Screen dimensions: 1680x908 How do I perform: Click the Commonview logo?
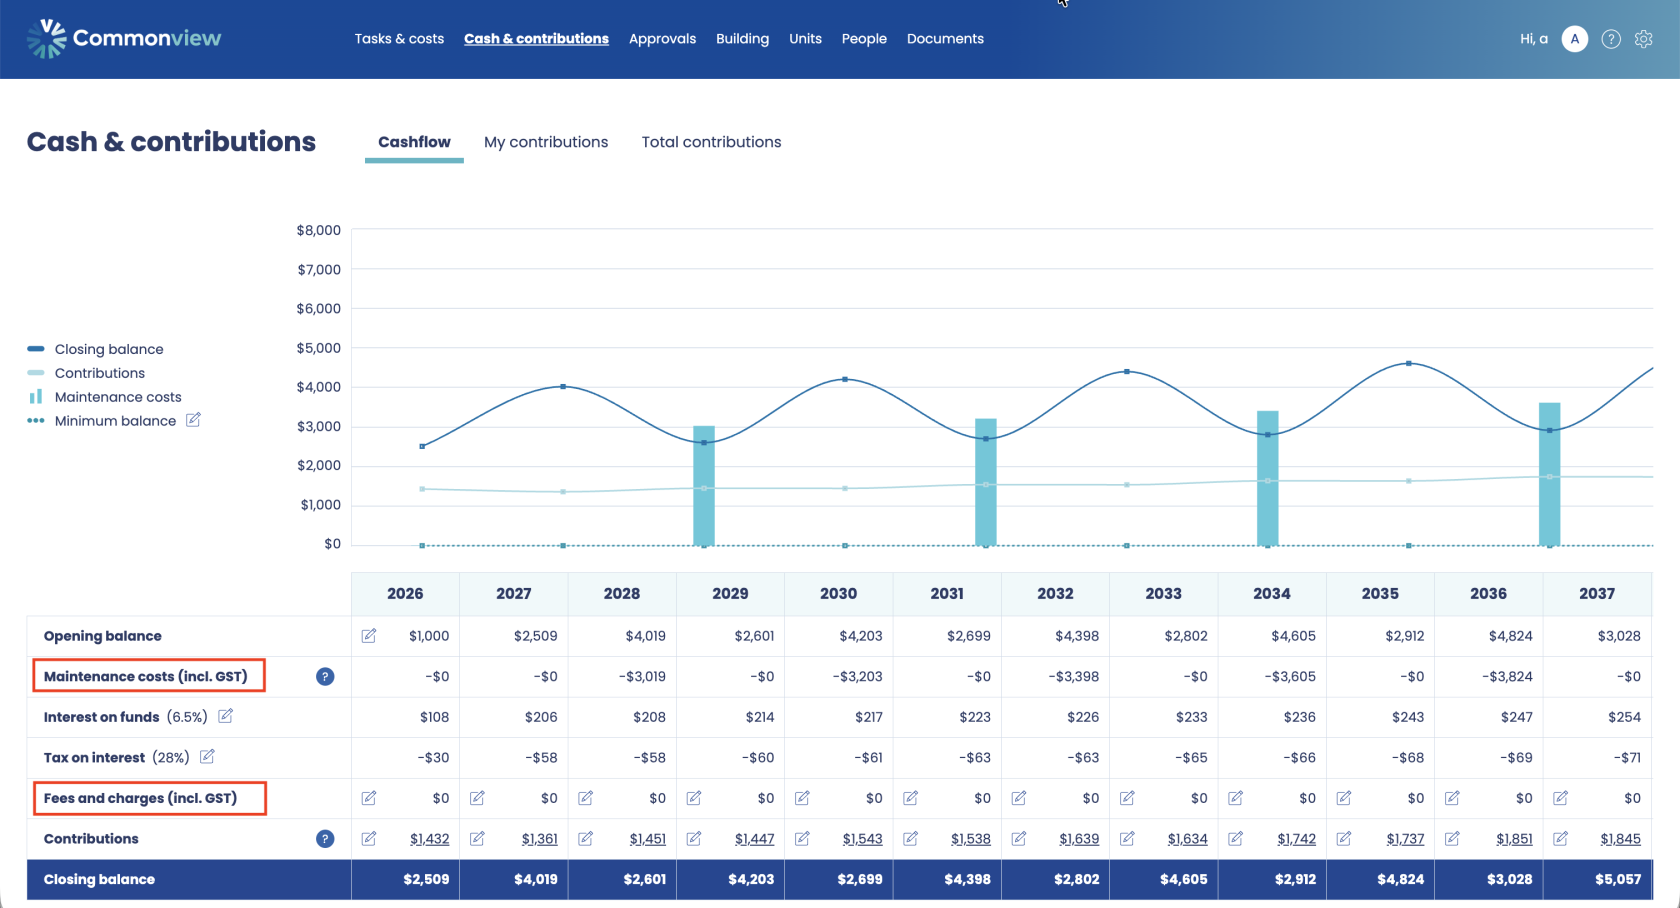point(124,39)
